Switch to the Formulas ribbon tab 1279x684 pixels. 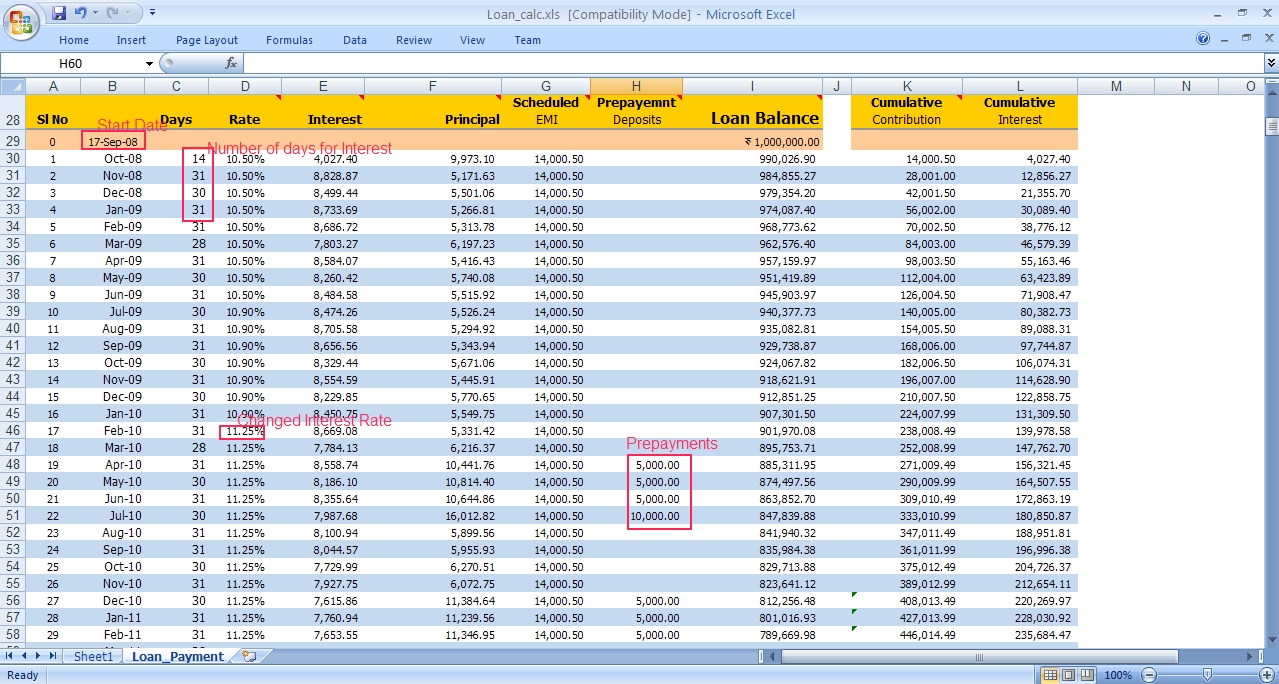(x=289, y=40)
